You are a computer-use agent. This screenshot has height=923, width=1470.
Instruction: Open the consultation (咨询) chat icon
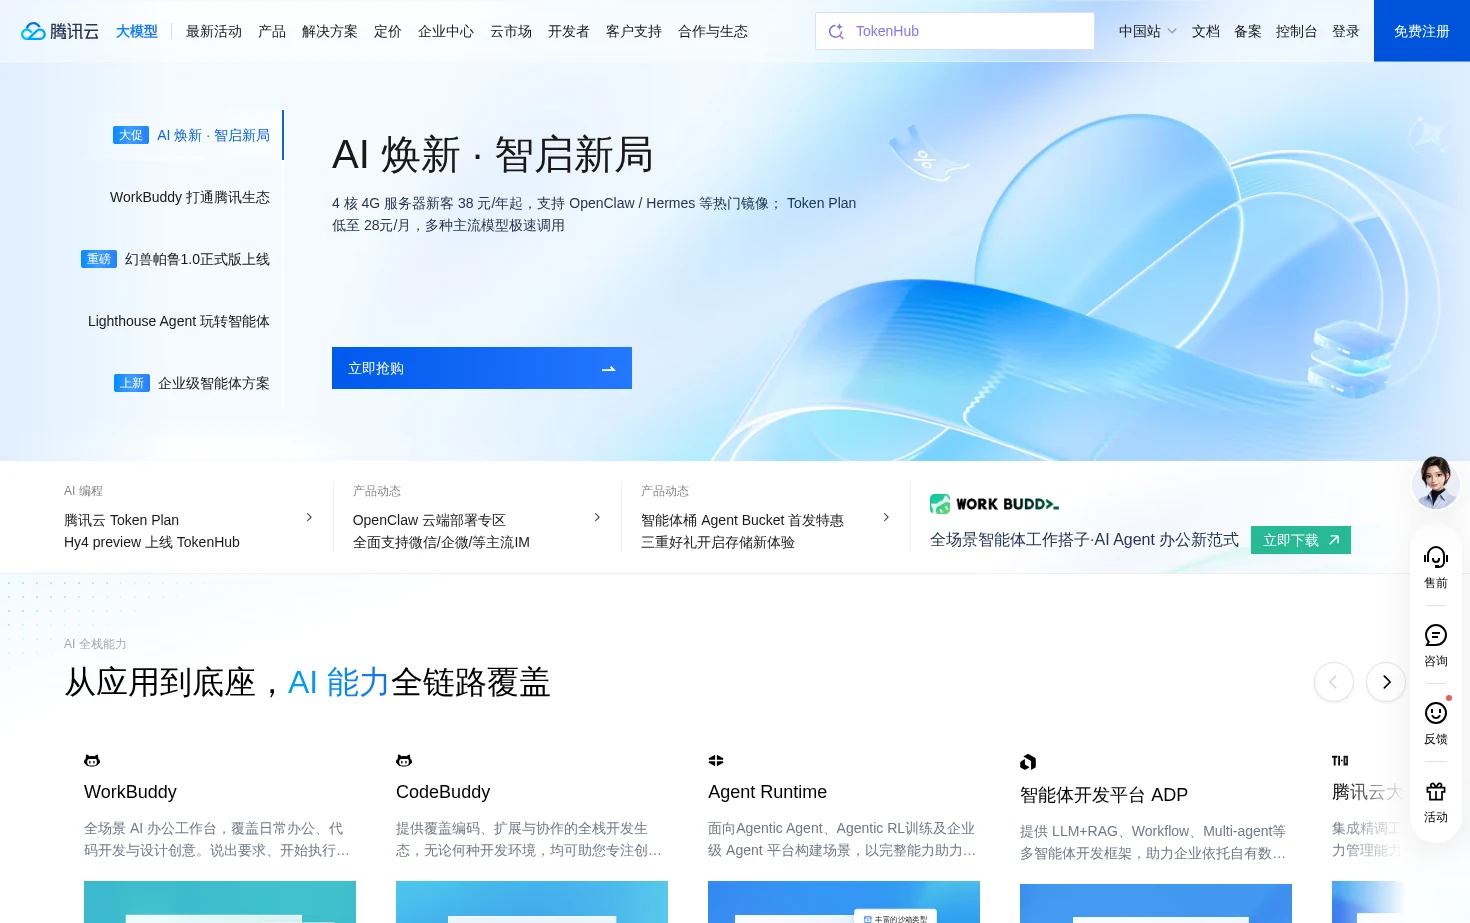click(x=1436, y=635)
